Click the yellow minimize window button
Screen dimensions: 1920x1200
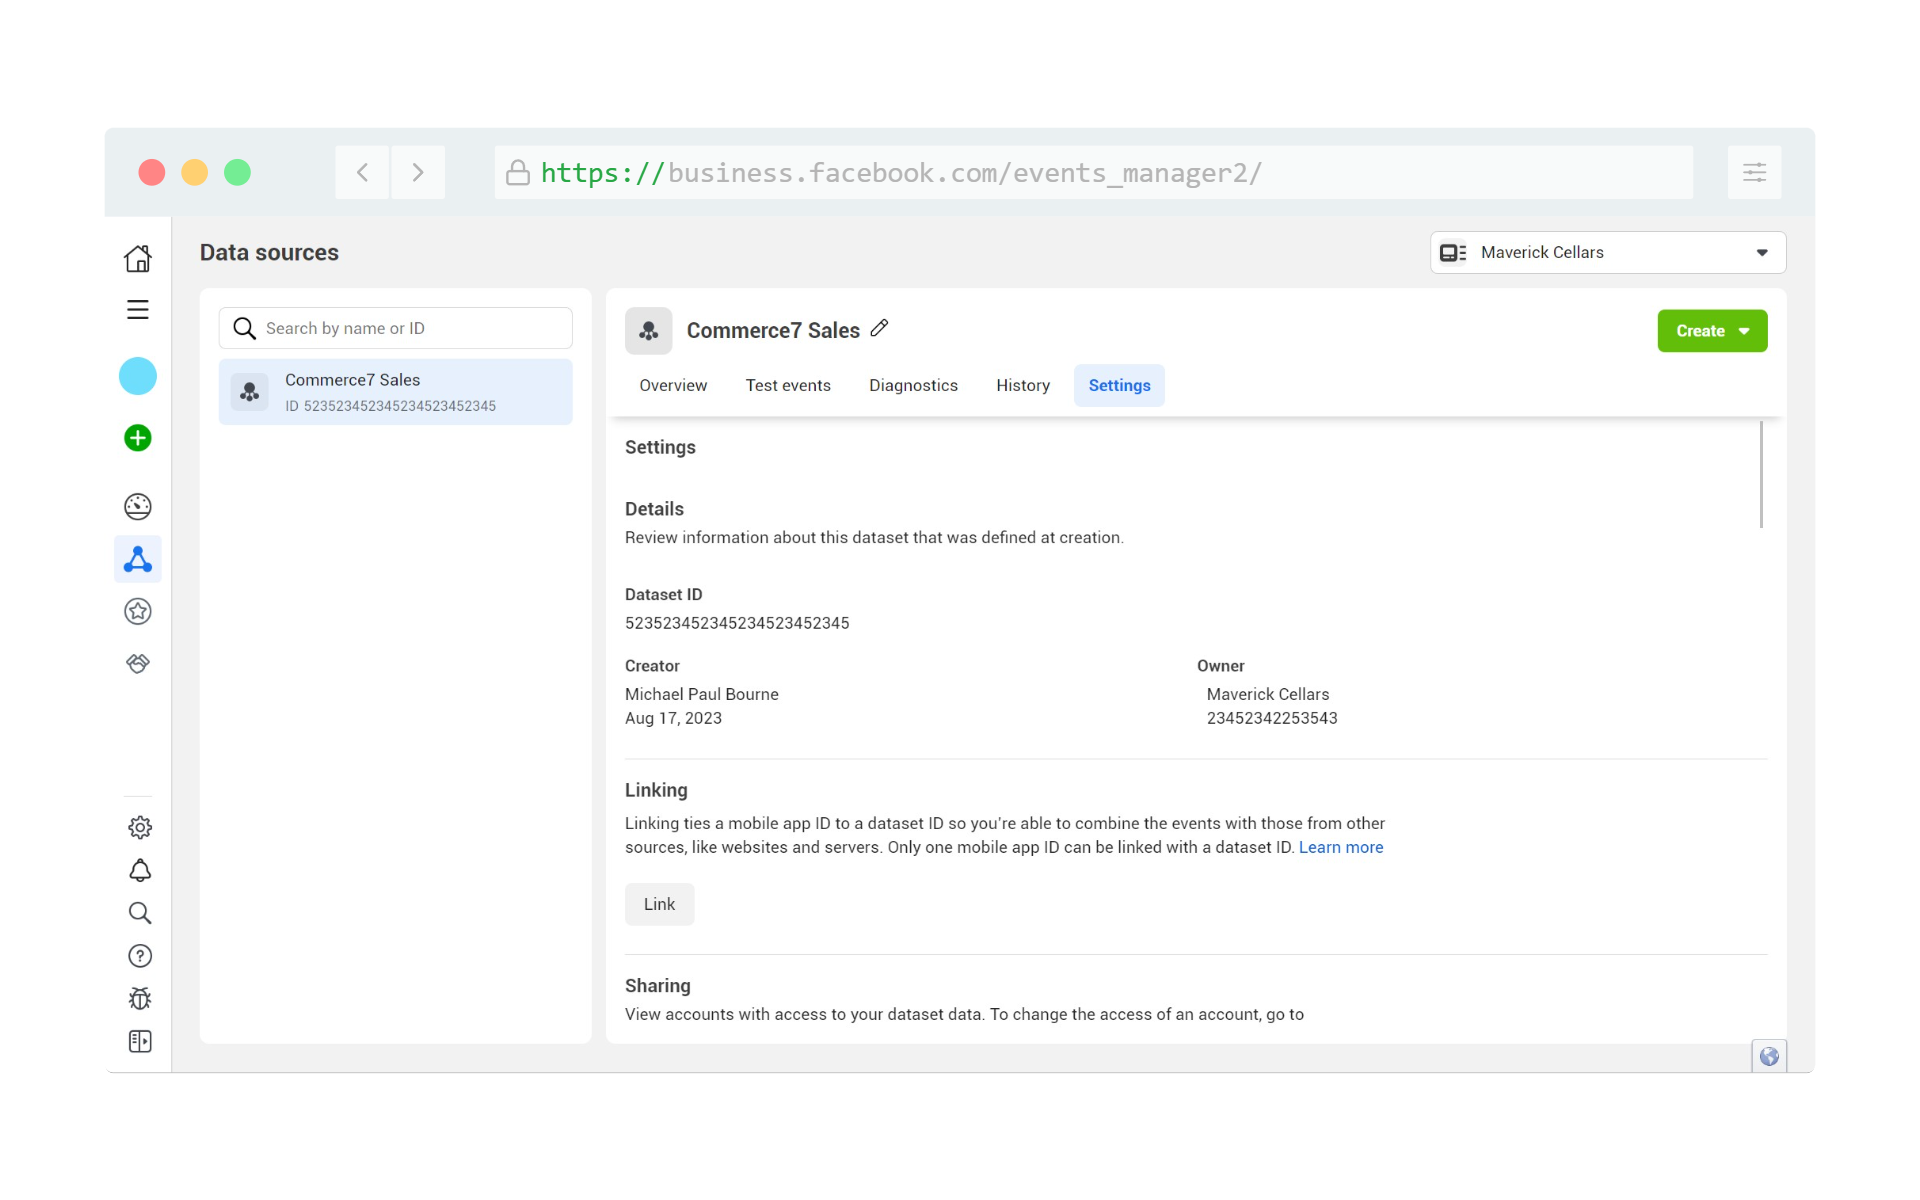[x=194, y=172]
